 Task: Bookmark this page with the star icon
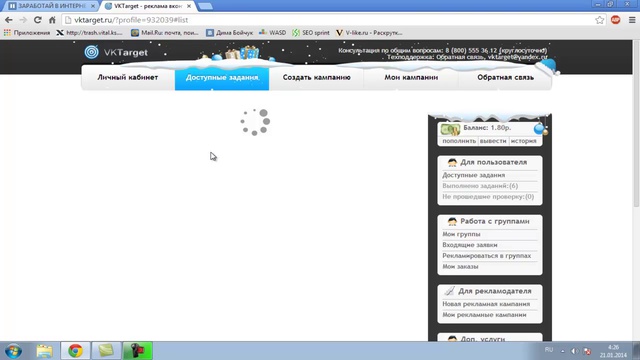point(599,20)
